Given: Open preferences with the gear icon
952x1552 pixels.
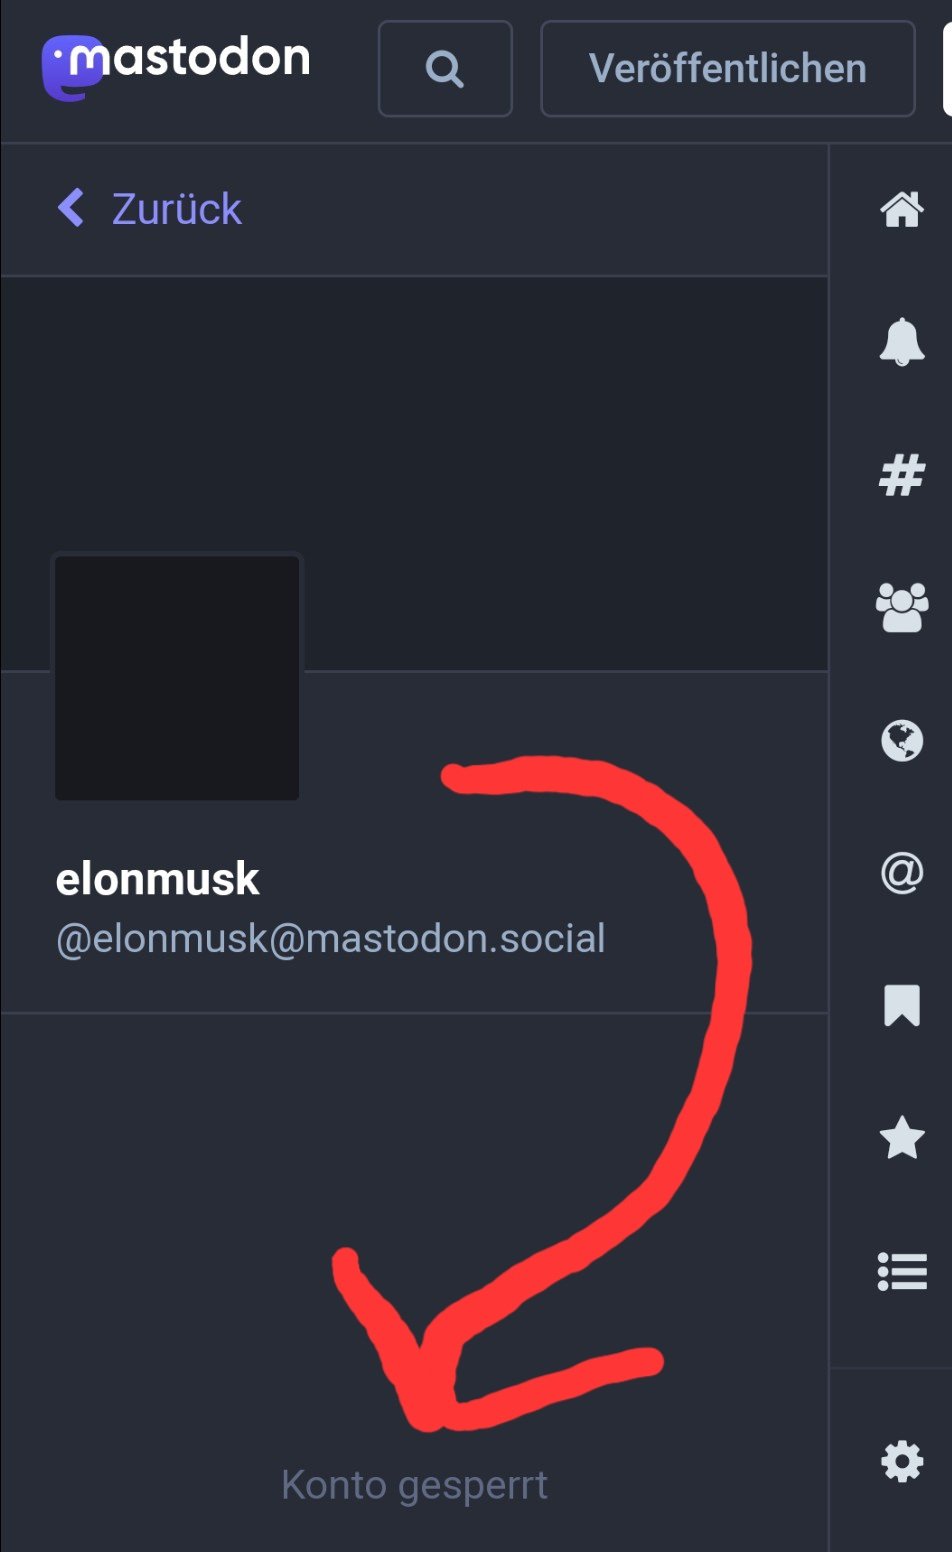Looking at the screenshot, I should [901, 1463].
